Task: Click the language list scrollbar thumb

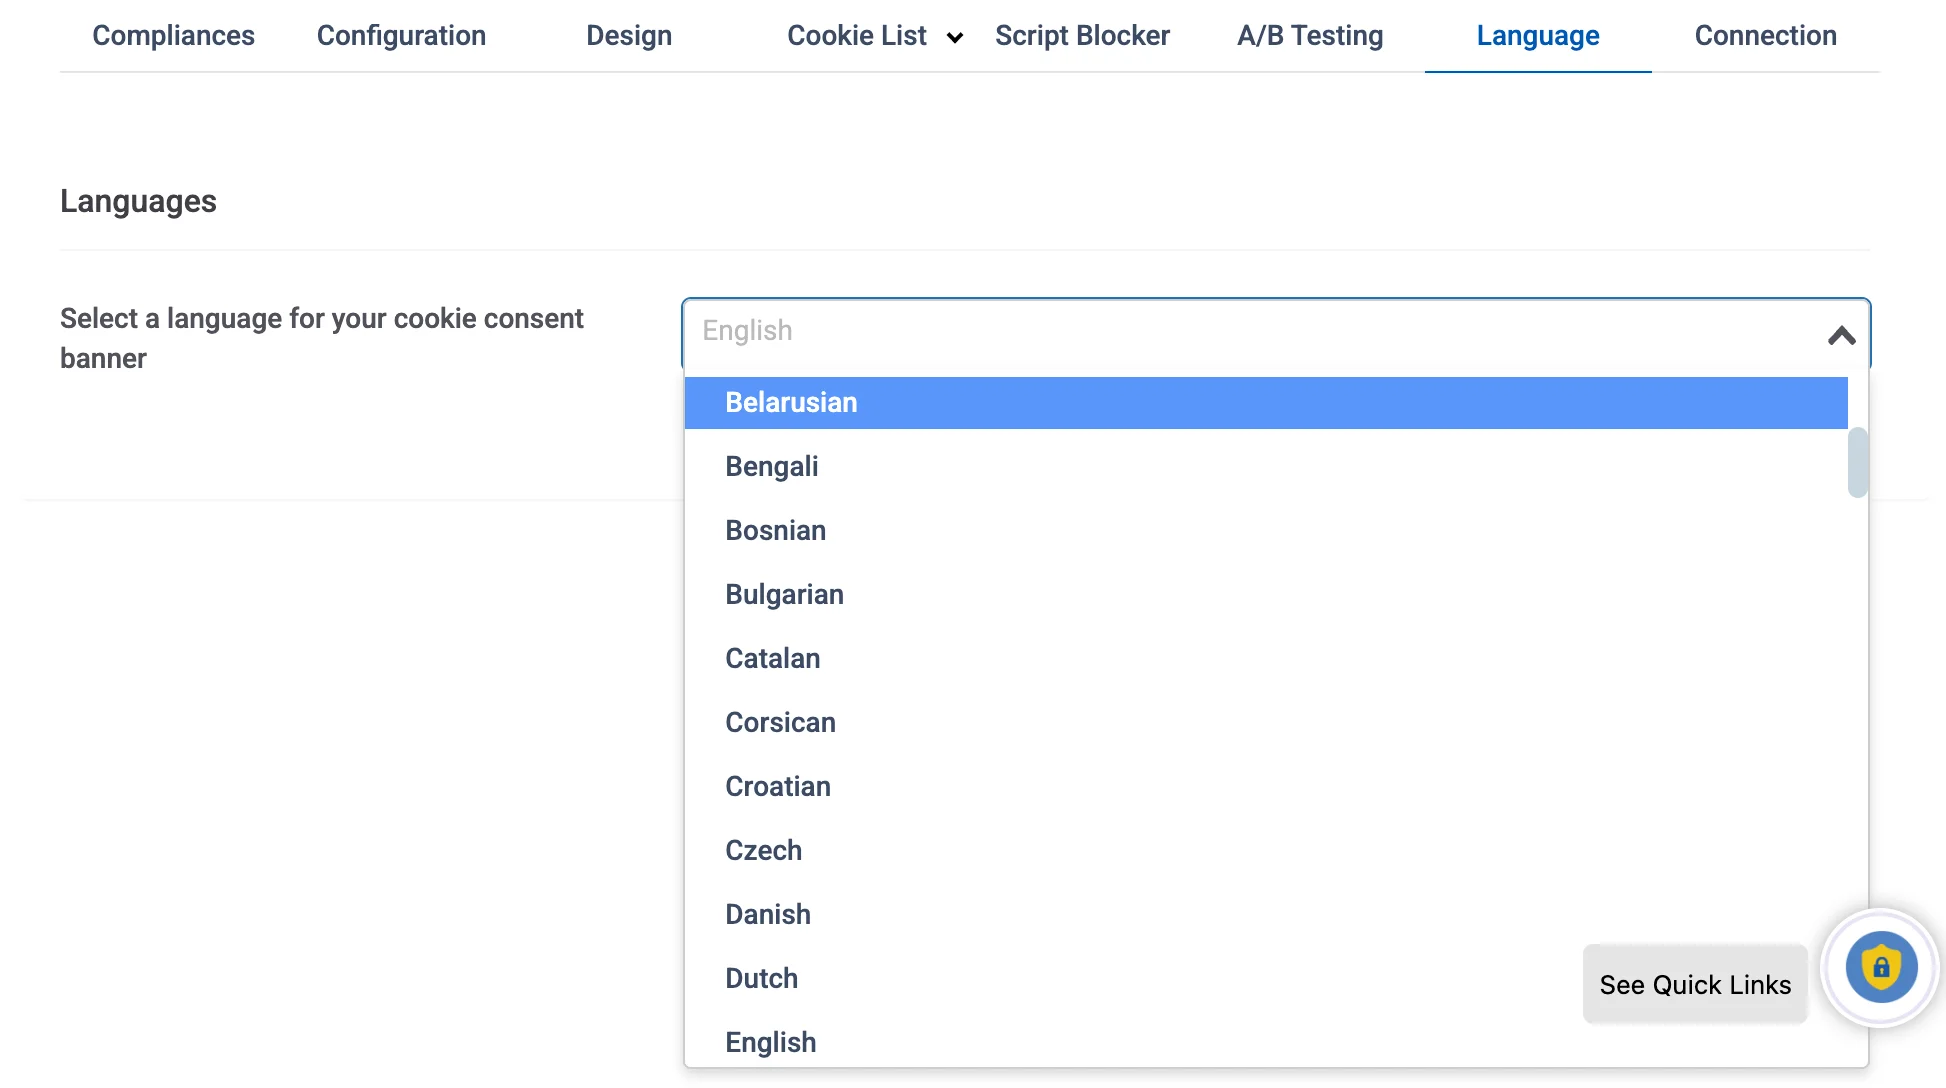Action: [x=1857, y=462]
